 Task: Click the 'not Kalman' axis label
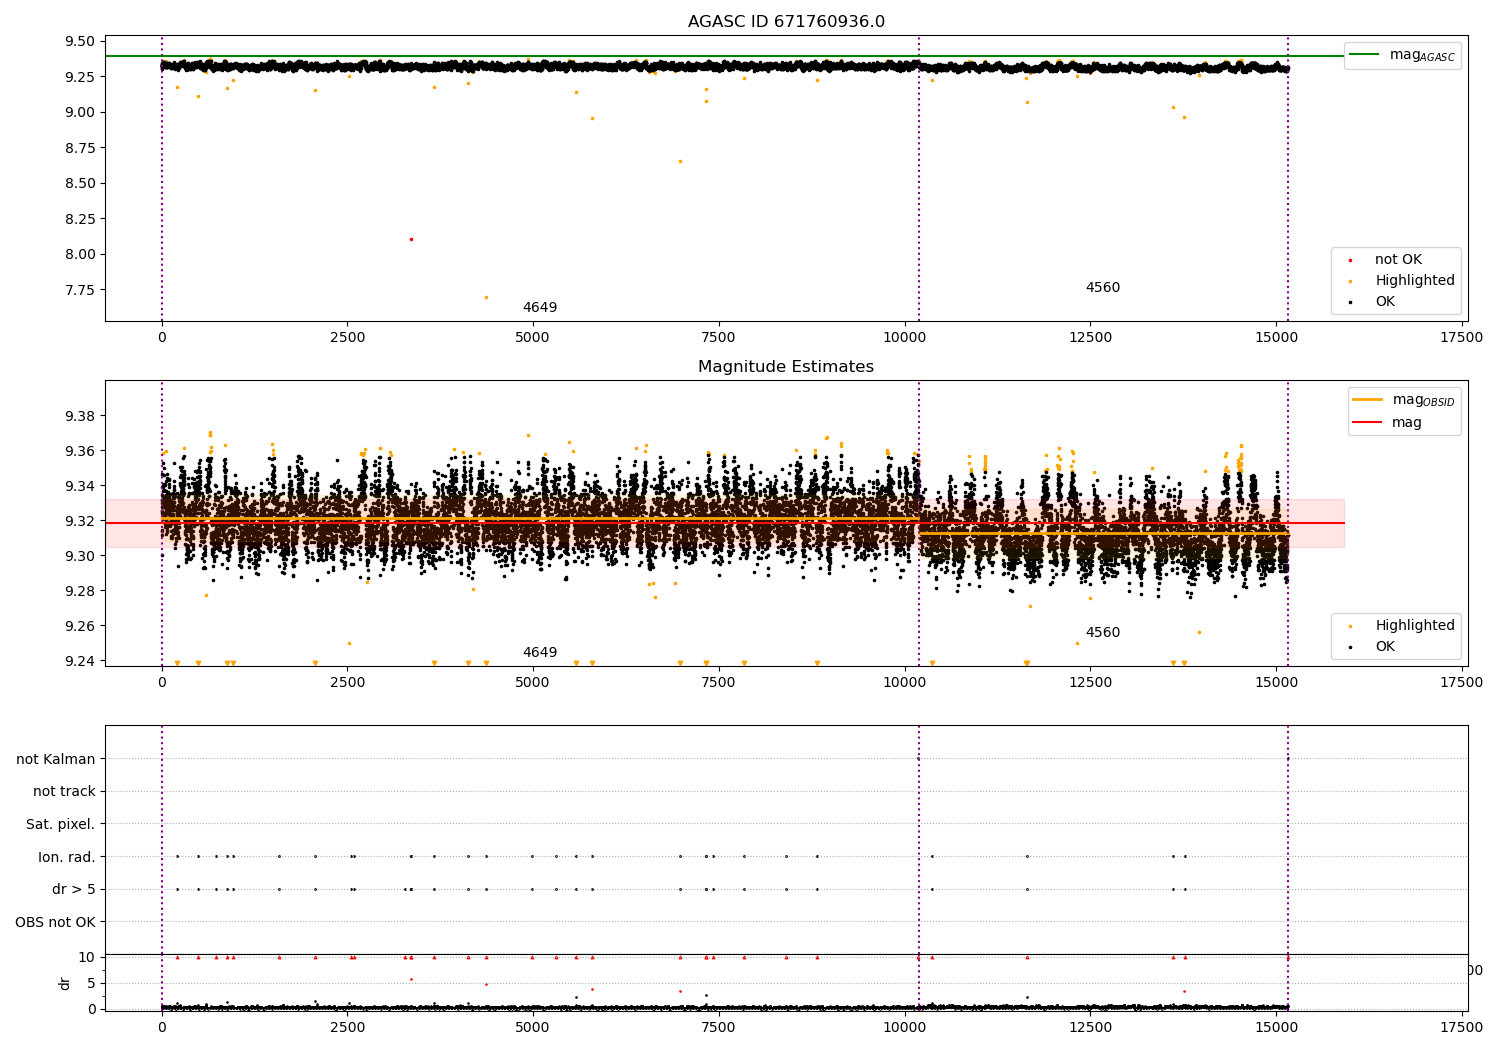(x=56, y=760)
